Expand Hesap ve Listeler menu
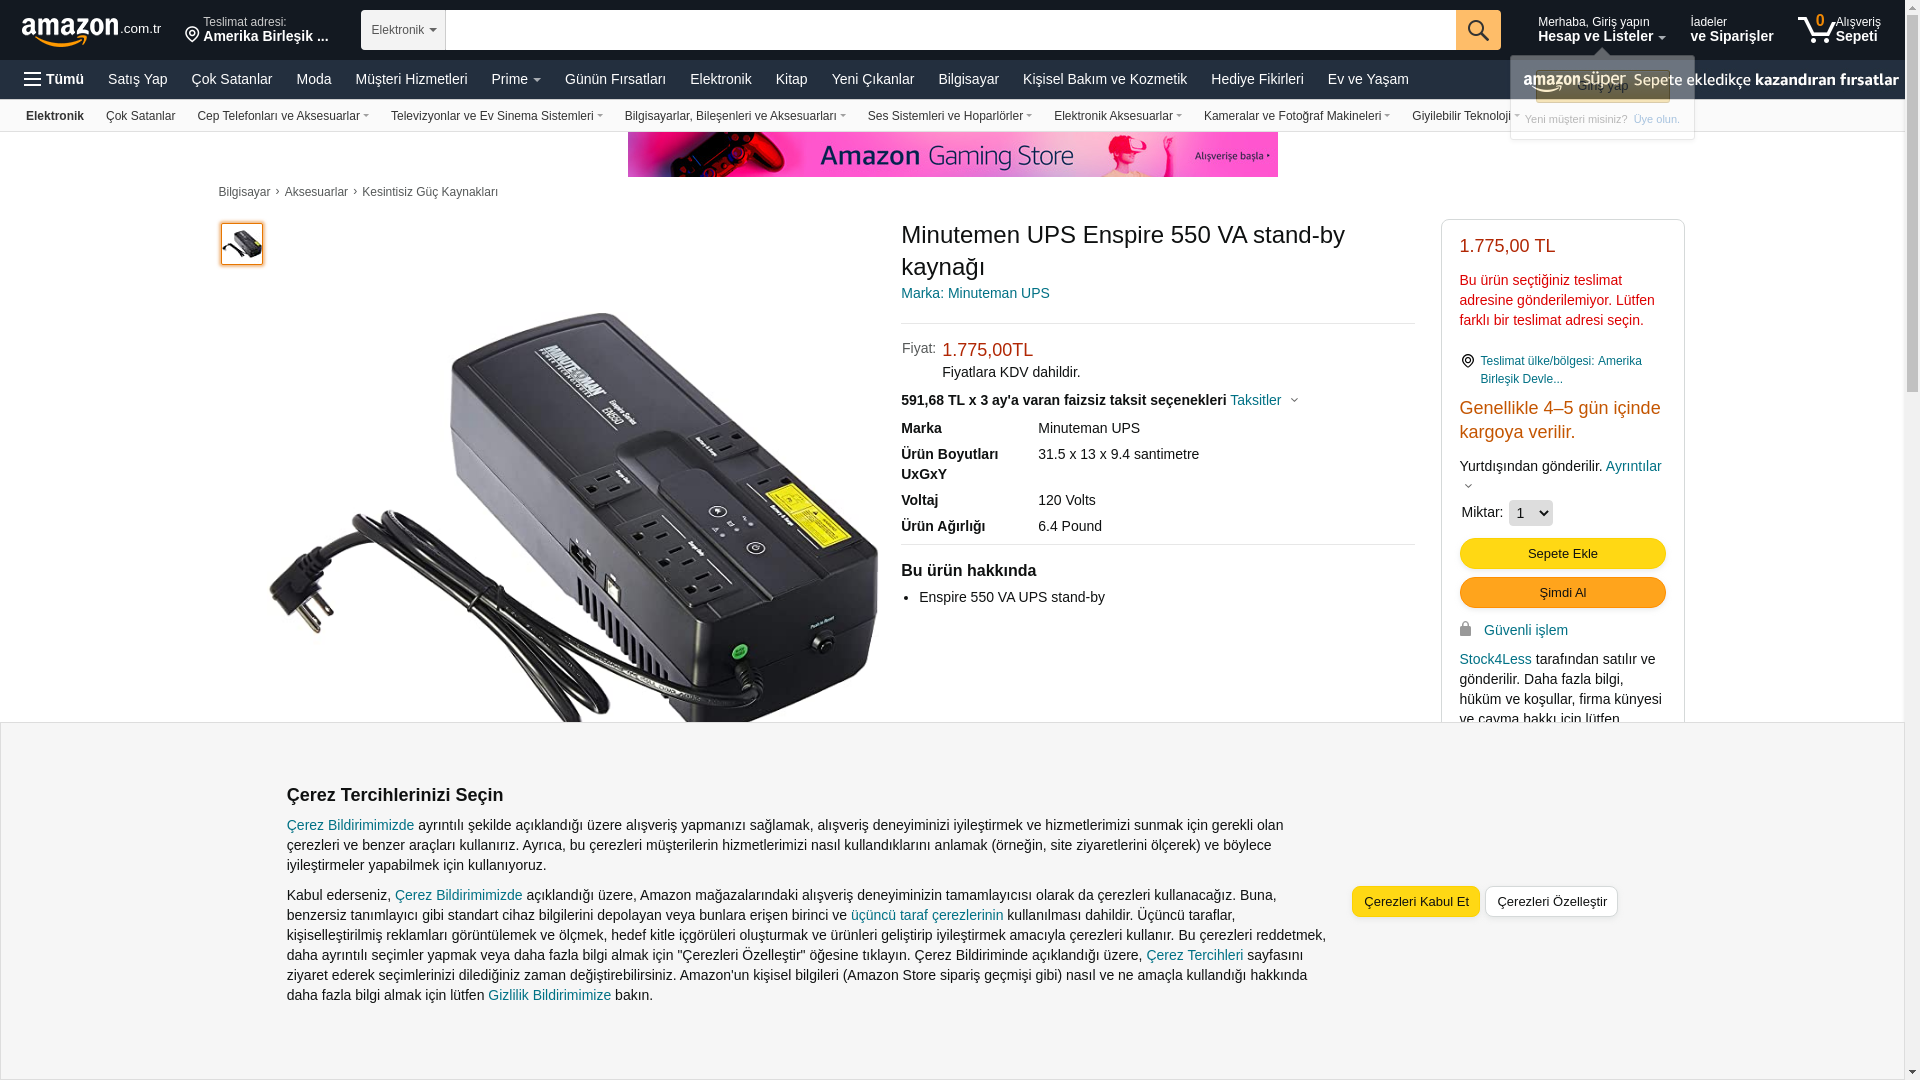Viewport: 1920px width, 1080px height. [x=1601, y=30]
